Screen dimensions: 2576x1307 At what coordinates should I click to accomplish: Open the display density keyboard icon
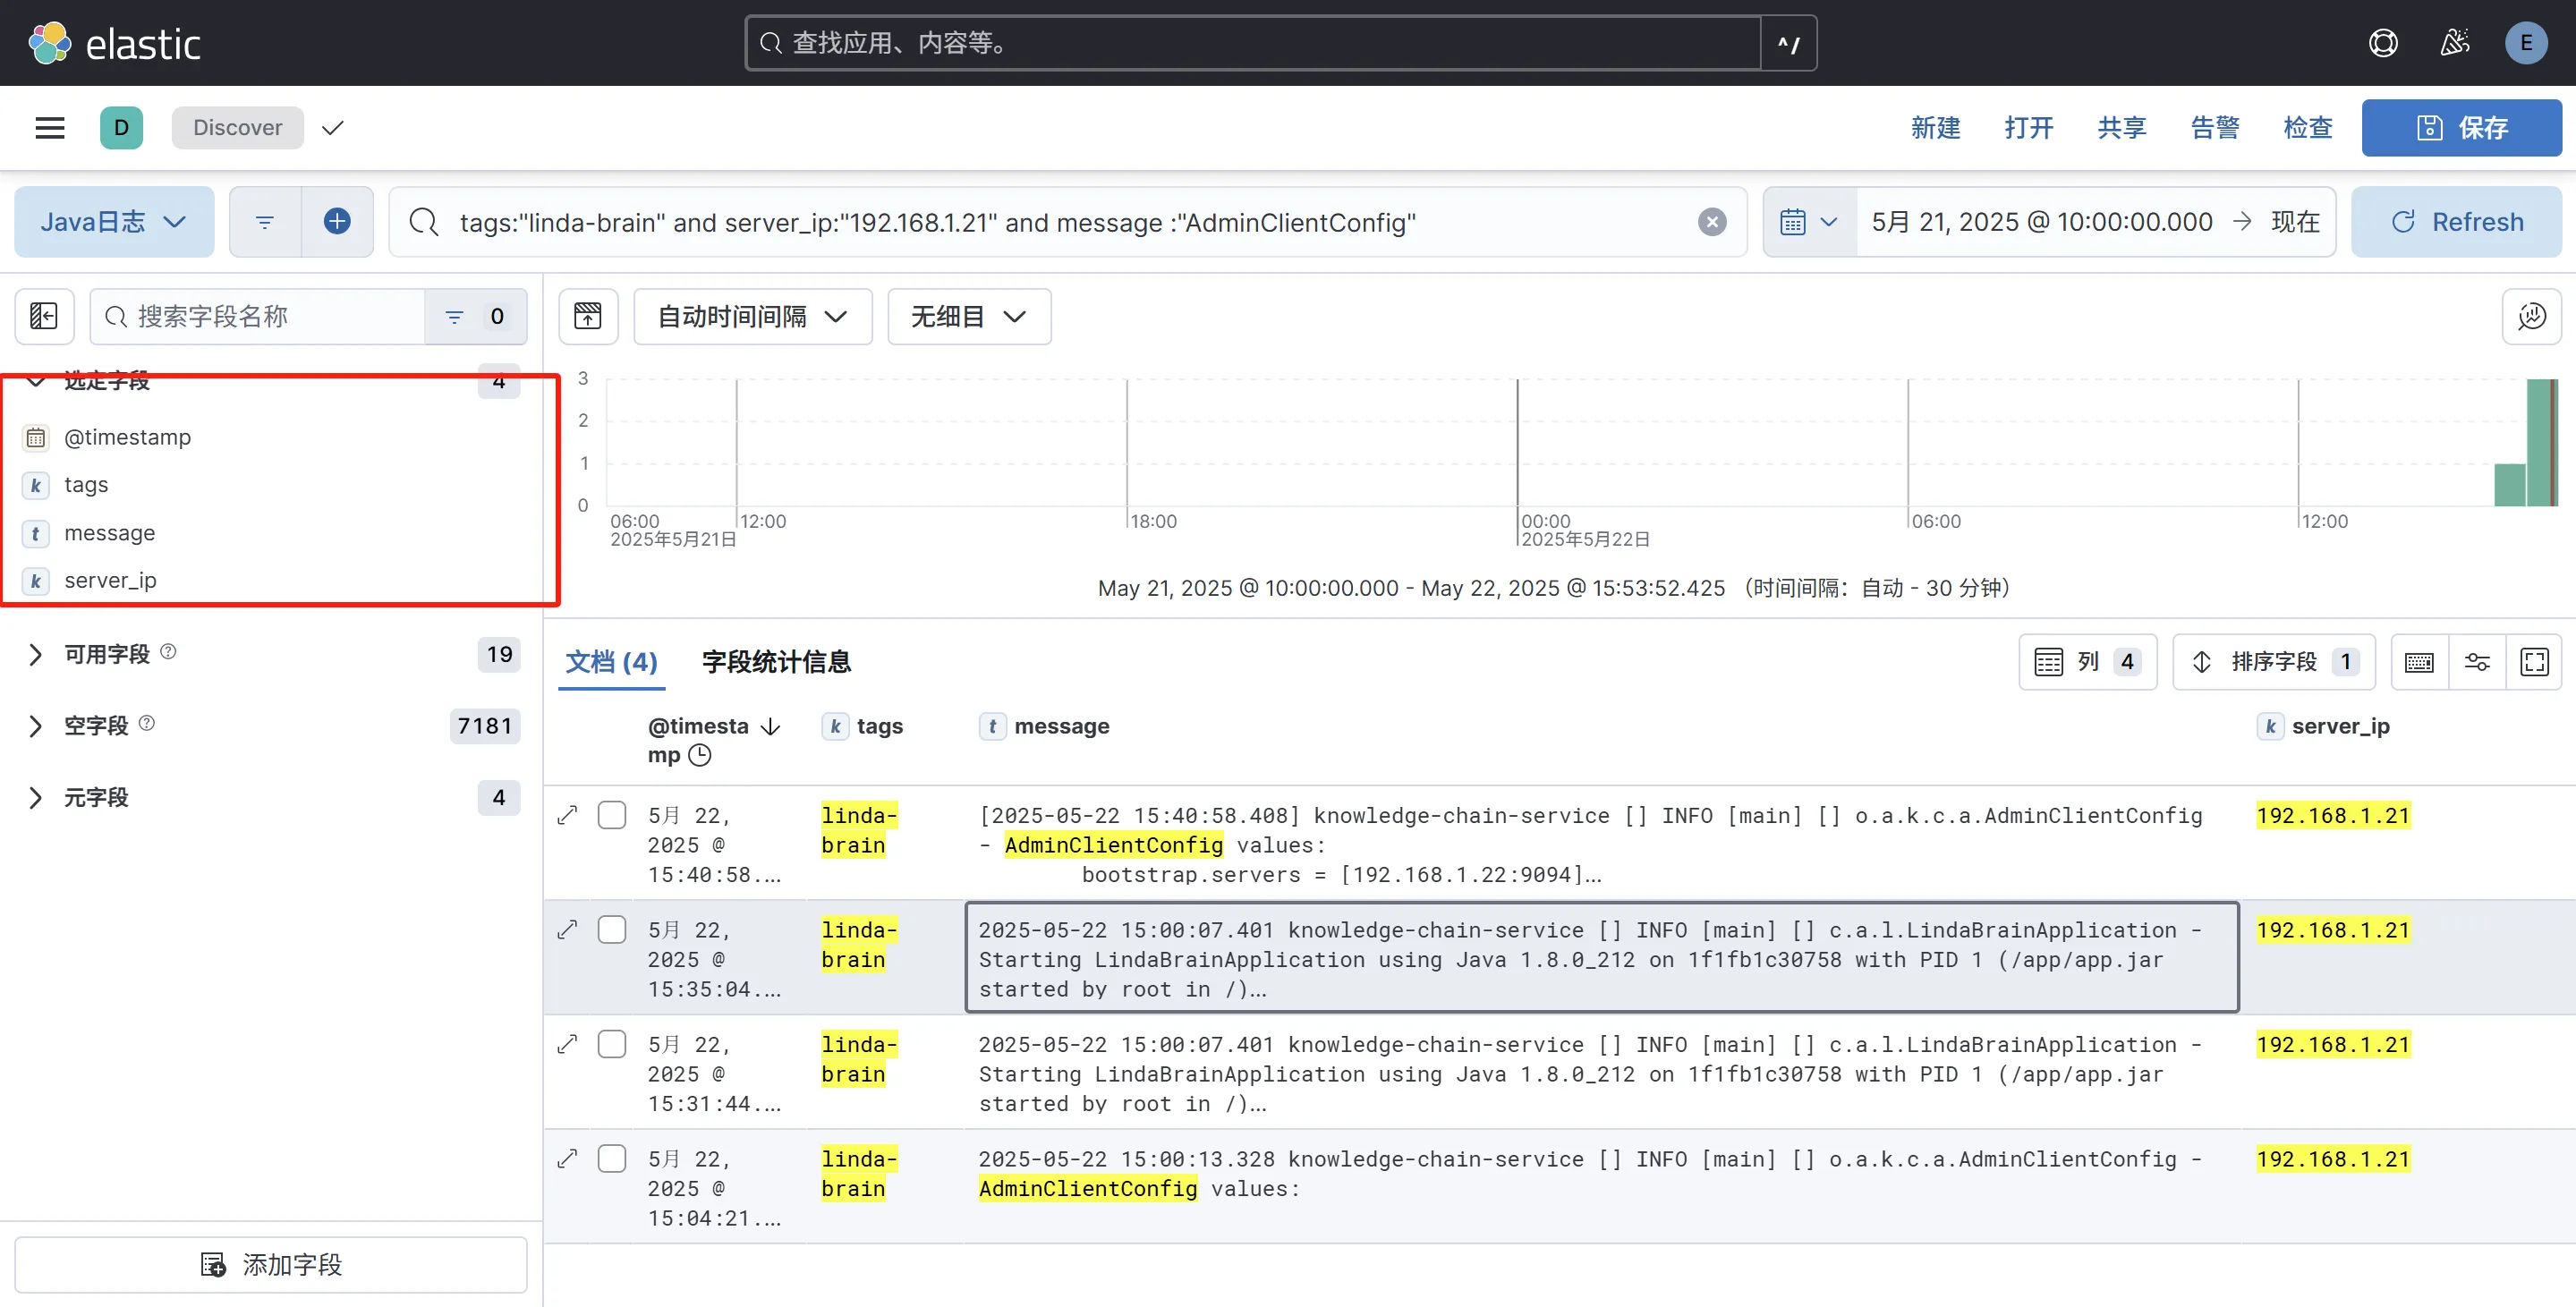(x=2419, y=662)
